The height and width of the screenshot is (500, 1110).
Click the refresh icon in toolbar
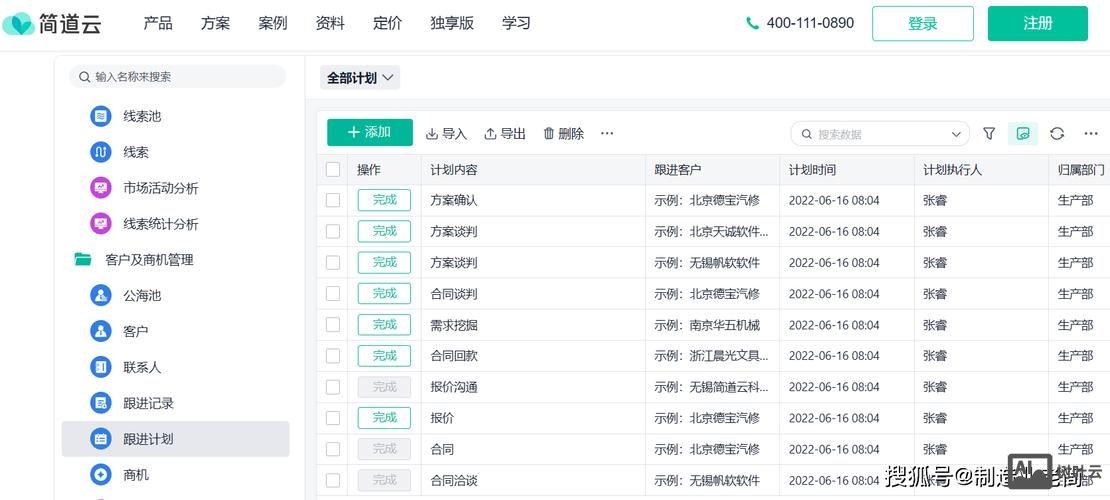(1057, 134)
